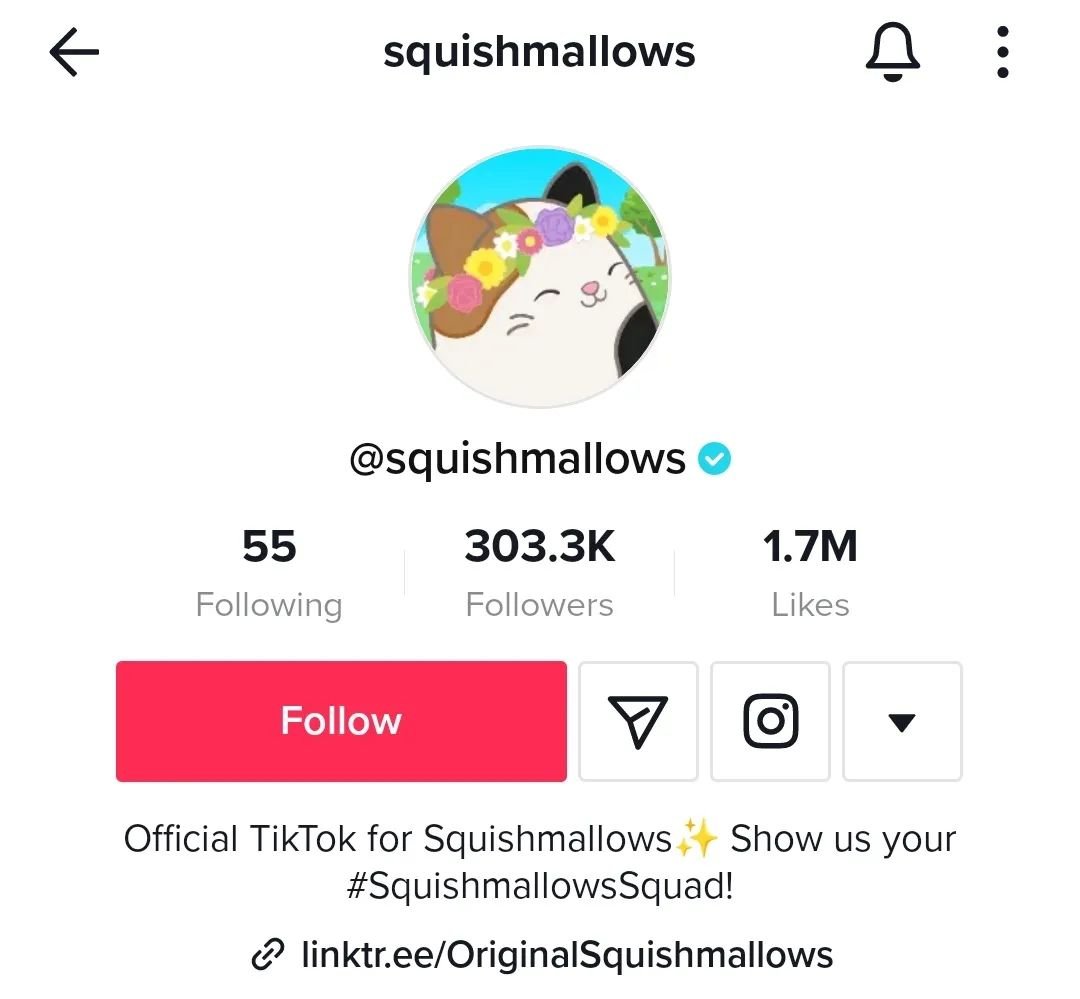Tap the squishmallows title at top
1080x999 pixels.
coord(539,52)
